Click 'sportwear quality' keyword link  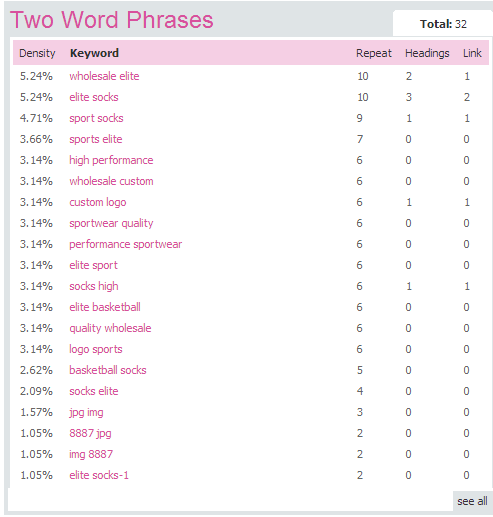click(111, 223)
